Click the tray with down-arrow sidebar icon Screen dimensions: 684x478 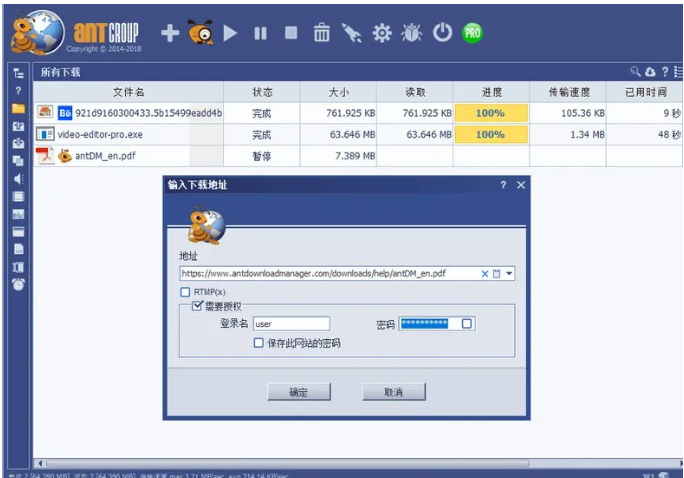click(x=18, y=143)
